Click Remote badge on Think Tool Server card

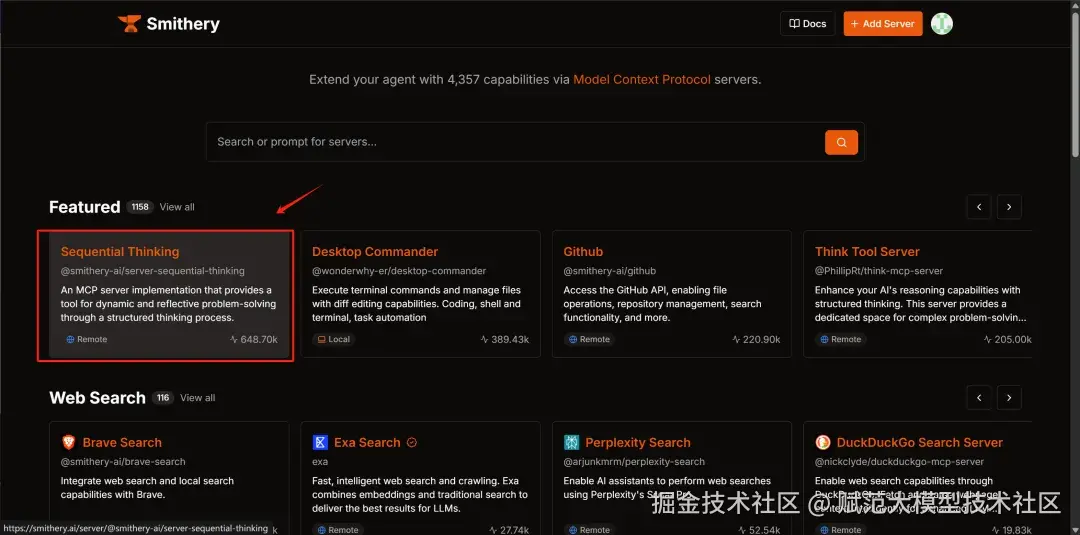(x=840, y=339)
